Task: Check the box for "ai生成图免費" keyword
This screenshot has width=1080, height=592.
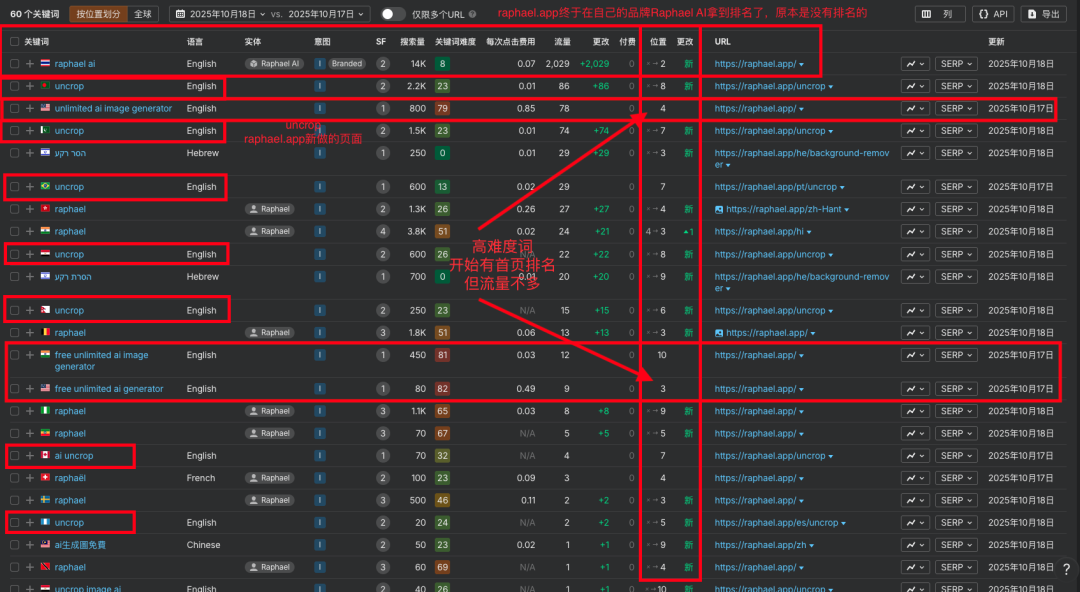Action: tap(14, 544)
